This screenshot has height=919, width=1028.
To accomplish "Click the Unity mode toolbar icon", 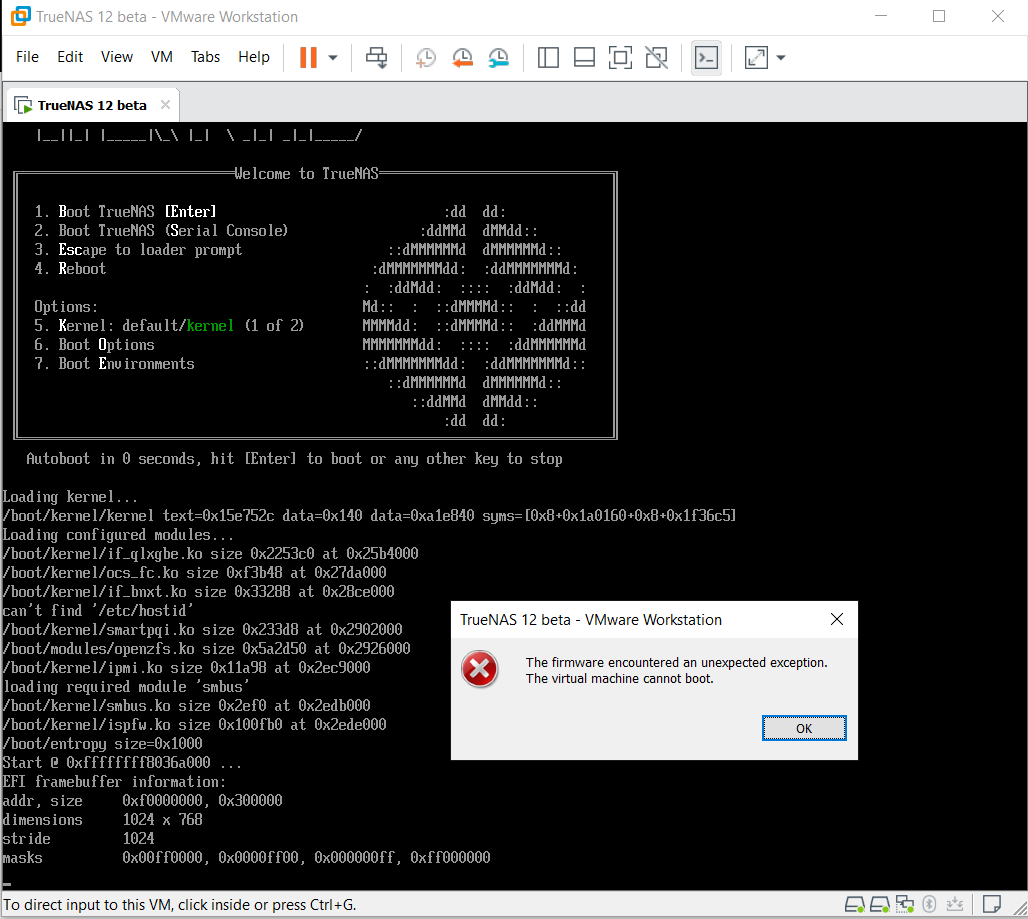I will coord(656,58).
